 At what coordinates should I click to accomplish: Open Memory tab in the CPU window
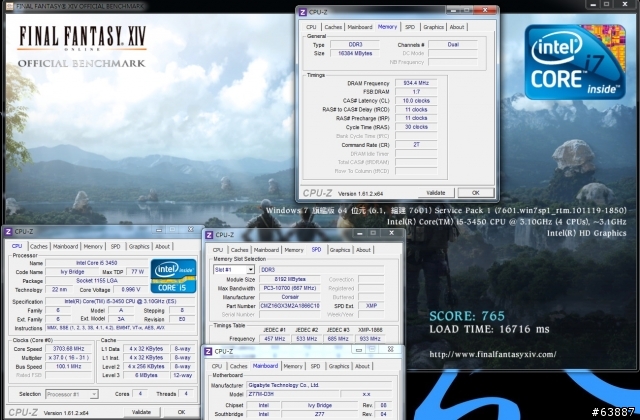(93, 247)
